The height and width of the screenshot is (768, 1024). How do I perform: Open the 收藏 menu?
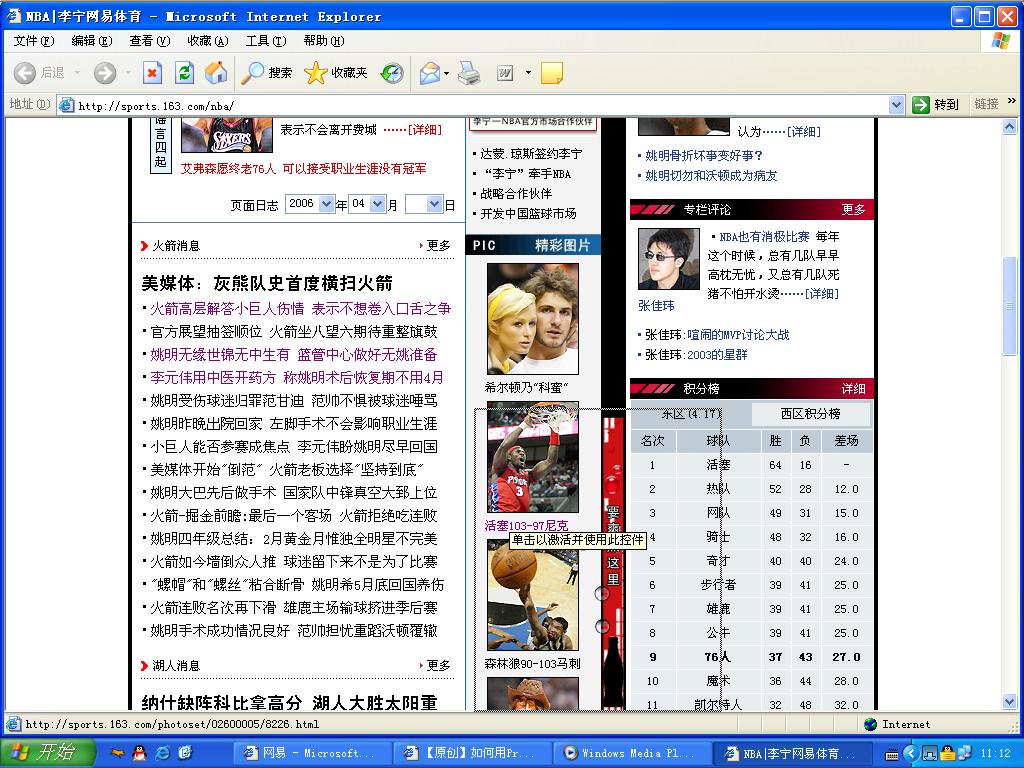click(x=208, y=40)
